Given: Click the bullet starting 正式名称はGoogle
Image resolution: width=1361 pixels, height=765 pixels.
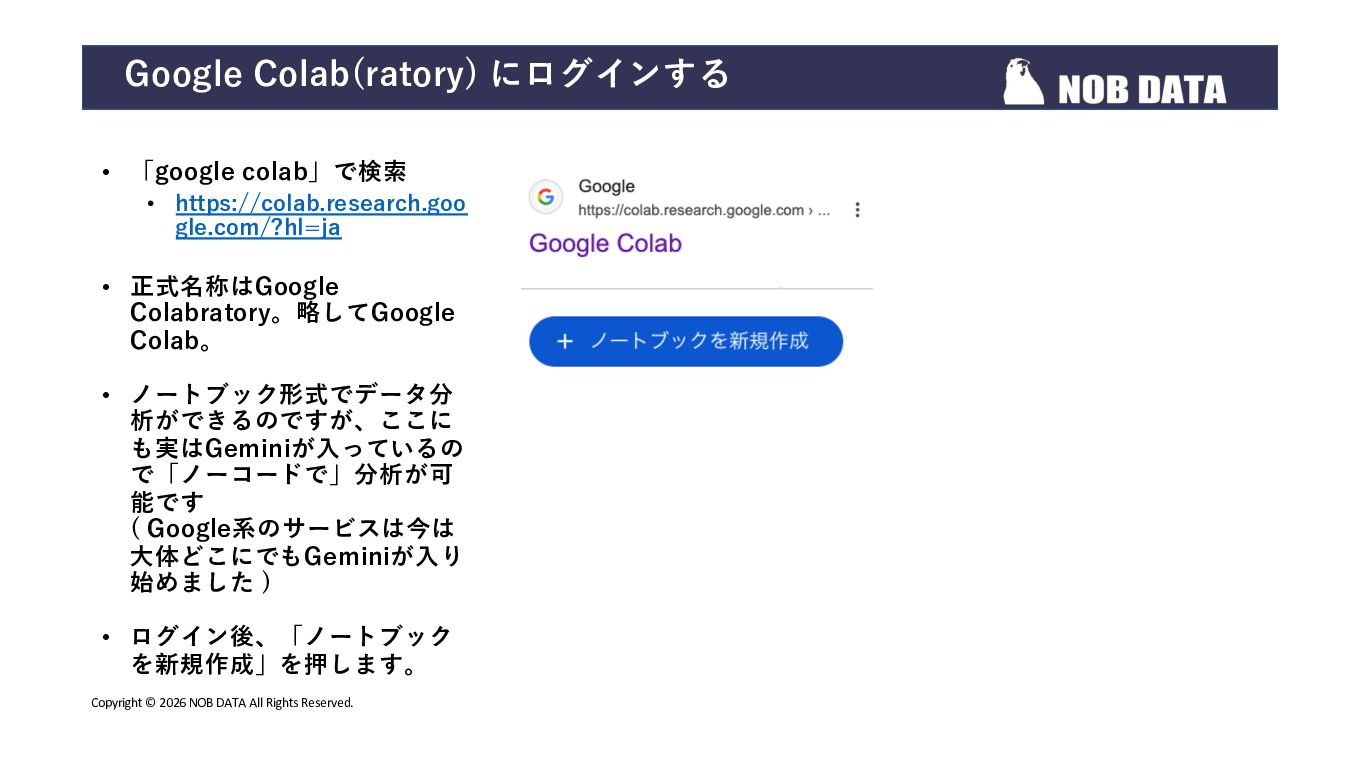Looking at the screenshot, I should click(293, 313).
